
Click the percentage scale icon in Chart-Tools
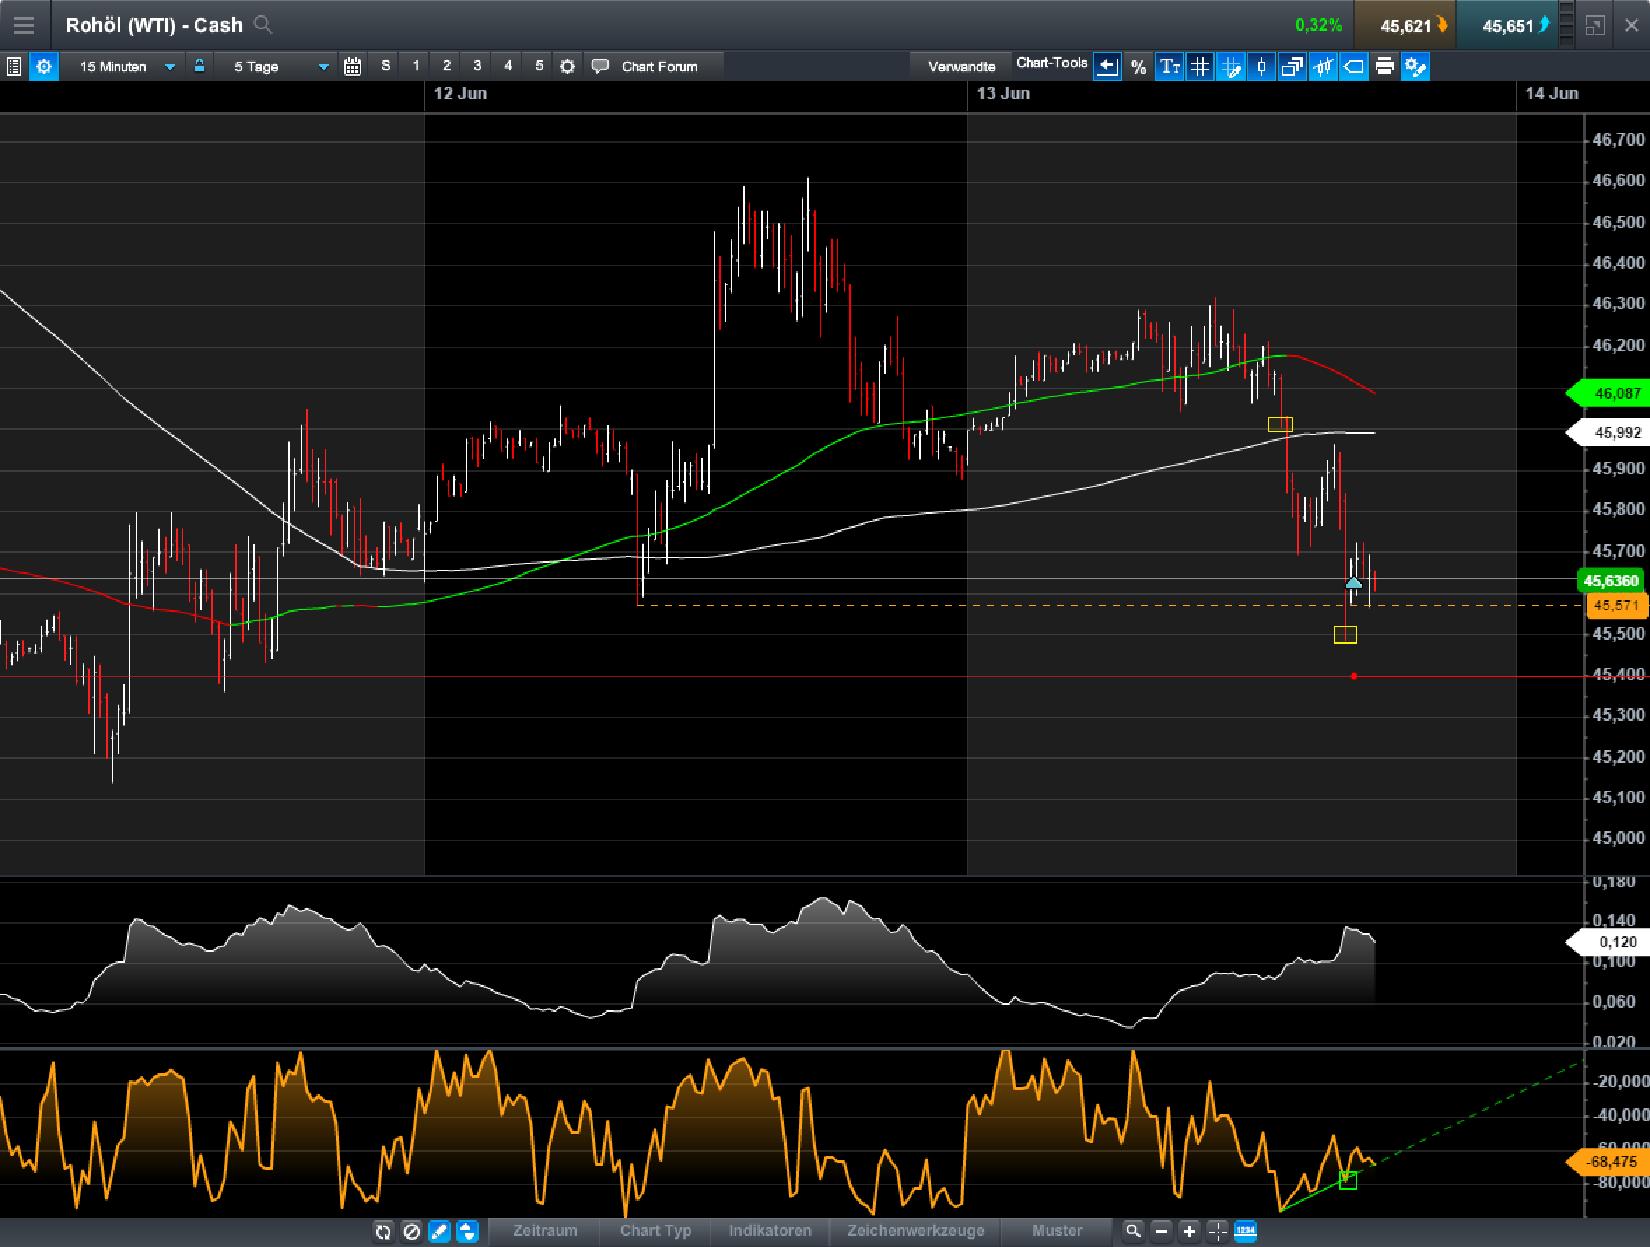click(1138, 66)
